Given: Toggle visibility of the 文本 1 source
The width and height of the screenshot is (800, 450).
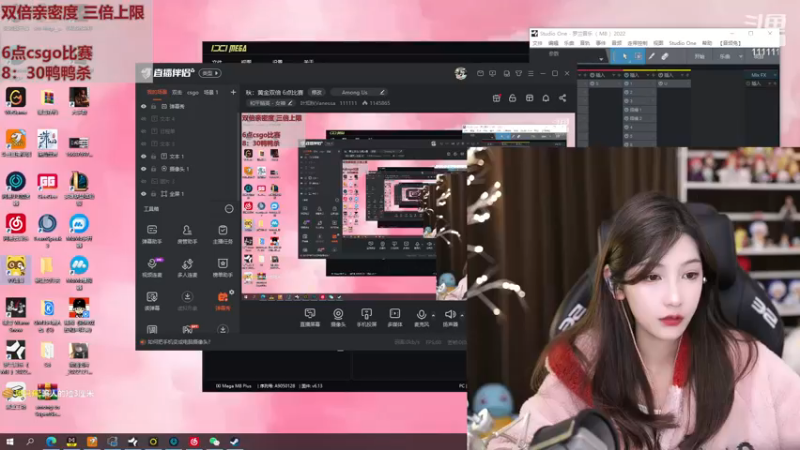Looking at the screenshot, I should pyautogui.click(x=143, y=156).
